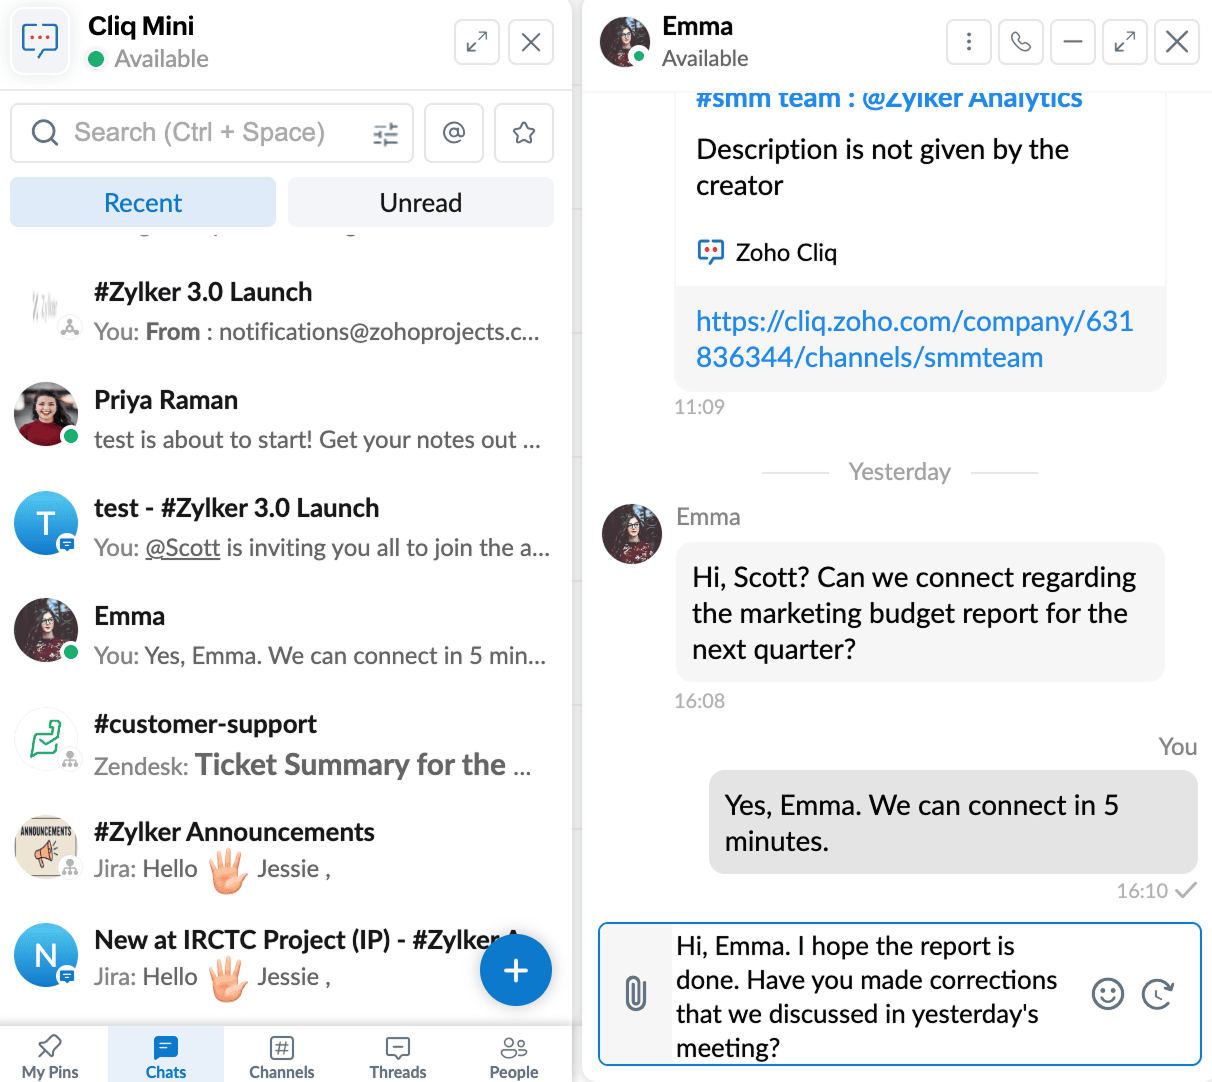Open My Pins in bottom bar
This screenshot has height=1082, width=1212.
[50, 1057]
